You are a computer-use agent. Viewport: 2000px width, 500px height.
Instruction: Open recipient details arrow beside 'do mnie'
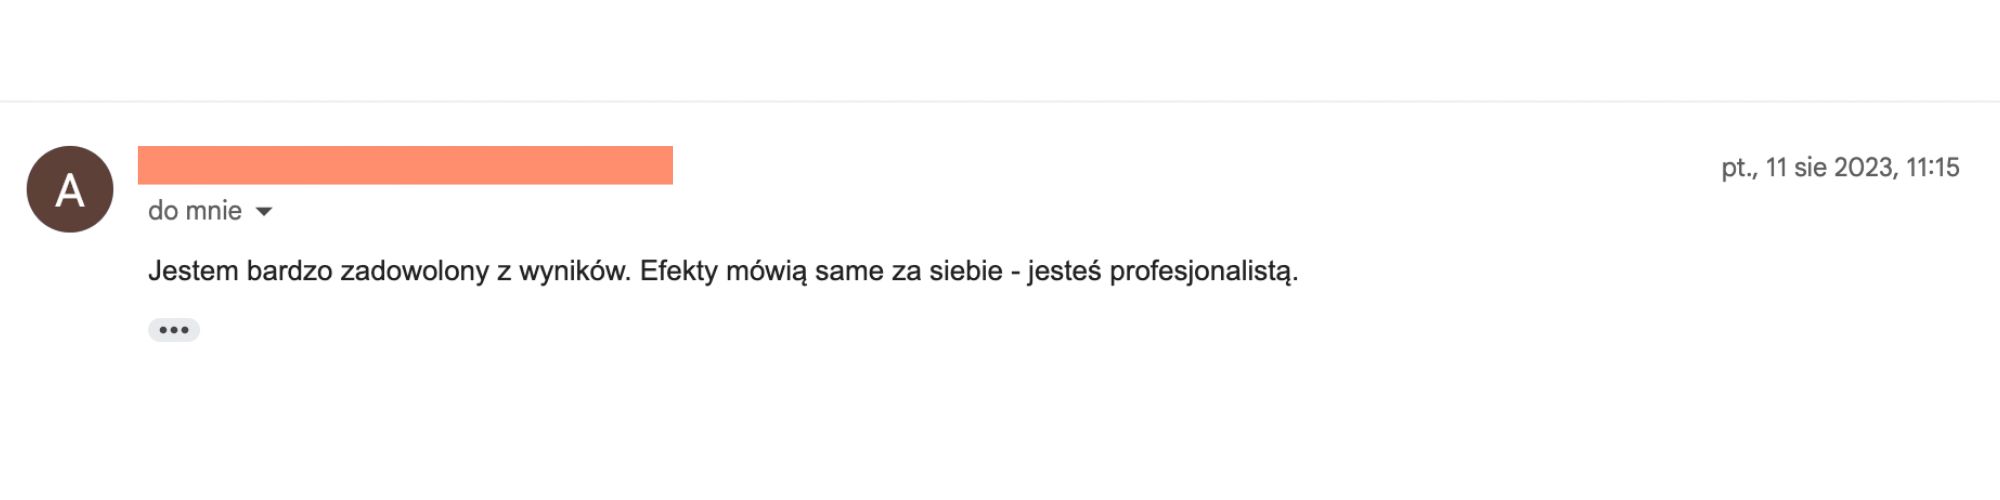pos(264,211)
